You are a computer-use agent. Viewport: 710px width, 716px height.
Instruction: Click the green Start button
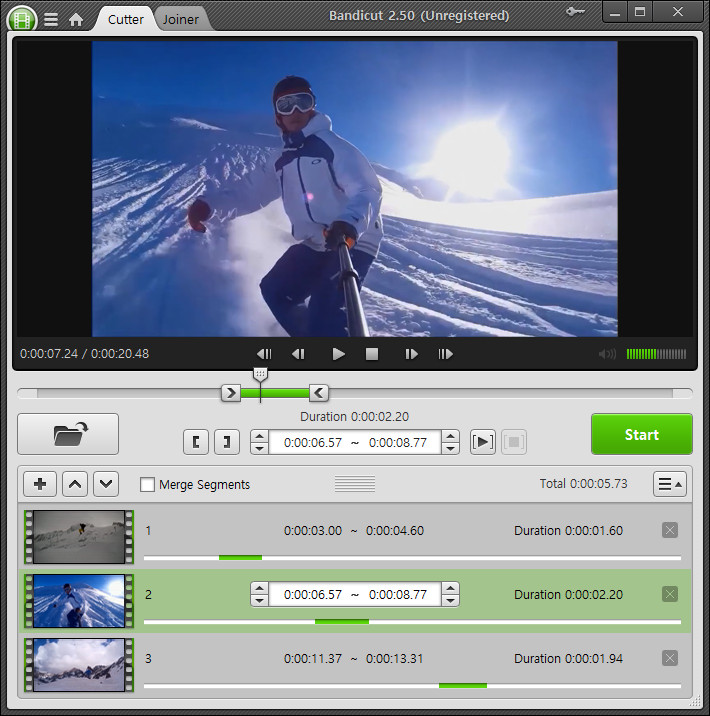pos(642,434)
